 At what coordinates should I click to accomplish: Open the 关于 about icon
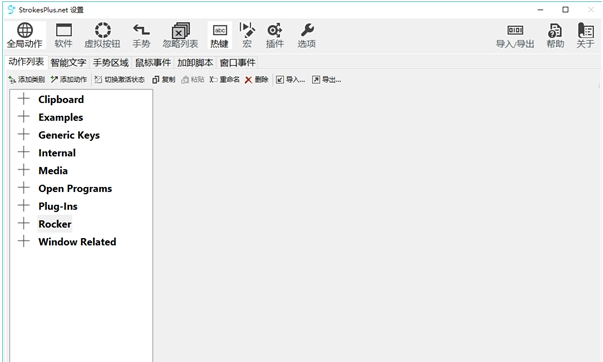coord(585,35)
